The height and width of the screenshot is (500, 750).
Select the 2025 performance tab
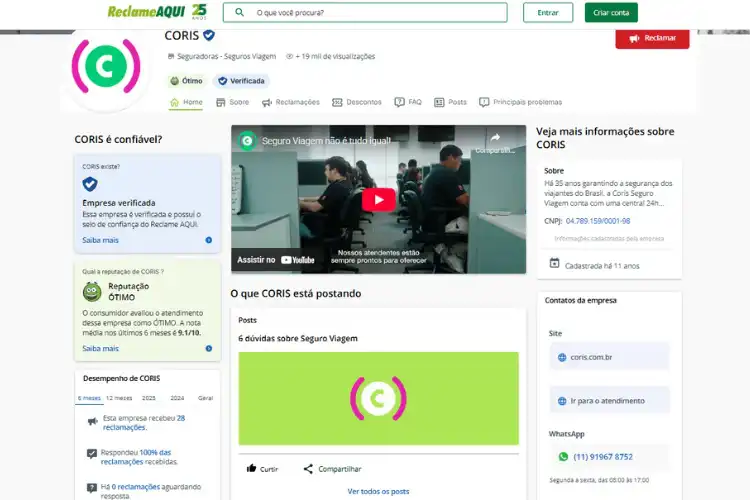[149, 398]
